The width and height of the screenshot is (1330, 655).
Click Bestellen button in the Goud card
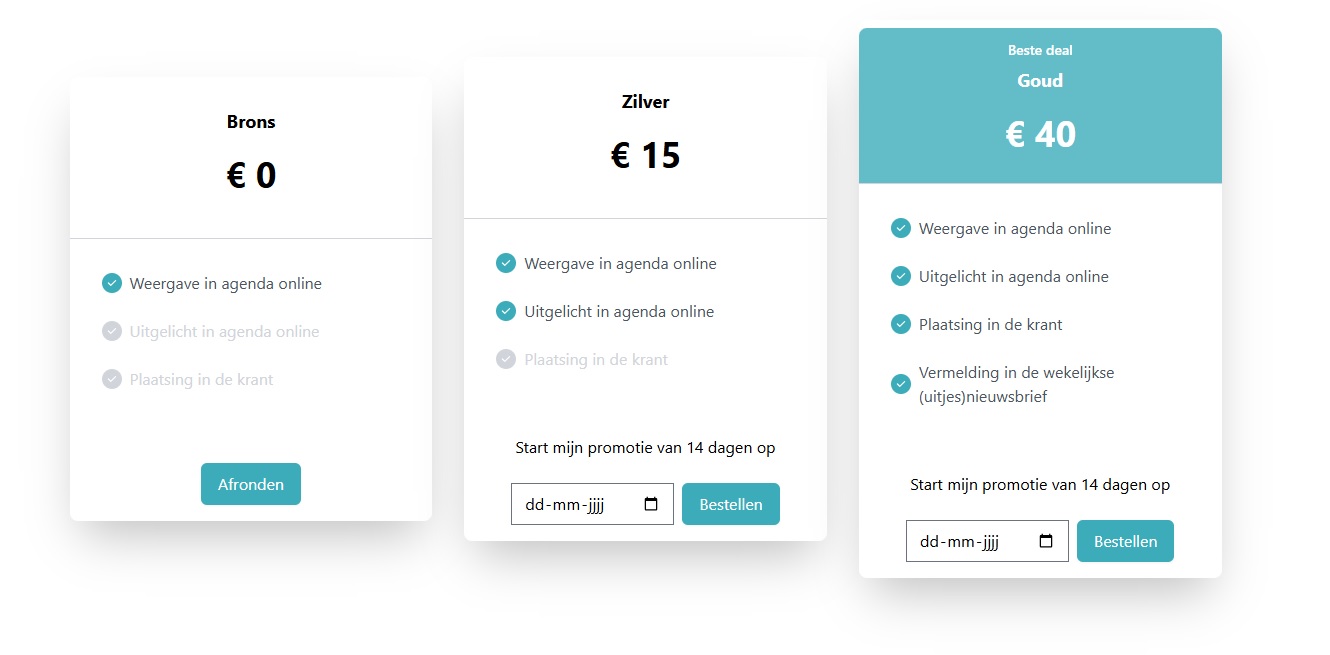pyautogui.click(x=1125, y=541)
